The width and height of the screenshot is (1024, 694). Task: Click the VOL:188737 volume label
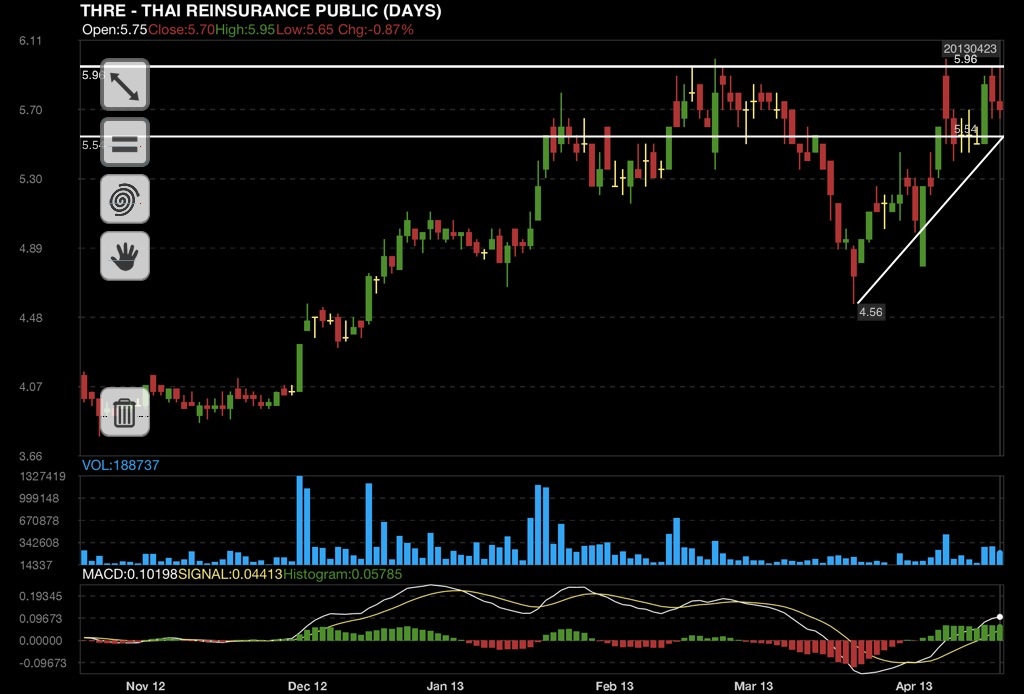[x=120, y=465]
